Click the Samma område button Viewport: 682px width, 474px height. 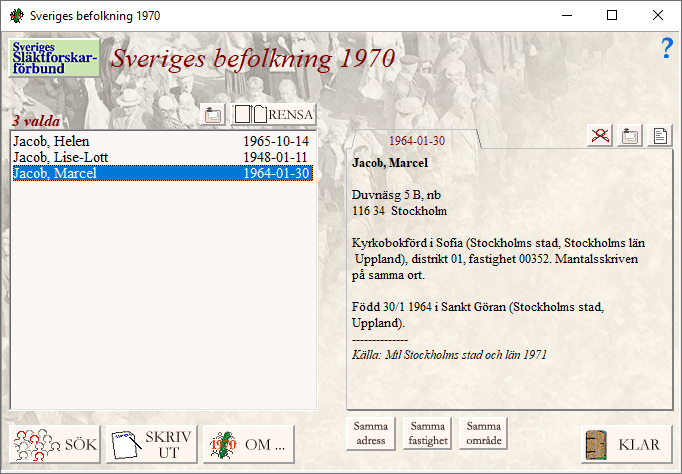[x=484, y=434]
